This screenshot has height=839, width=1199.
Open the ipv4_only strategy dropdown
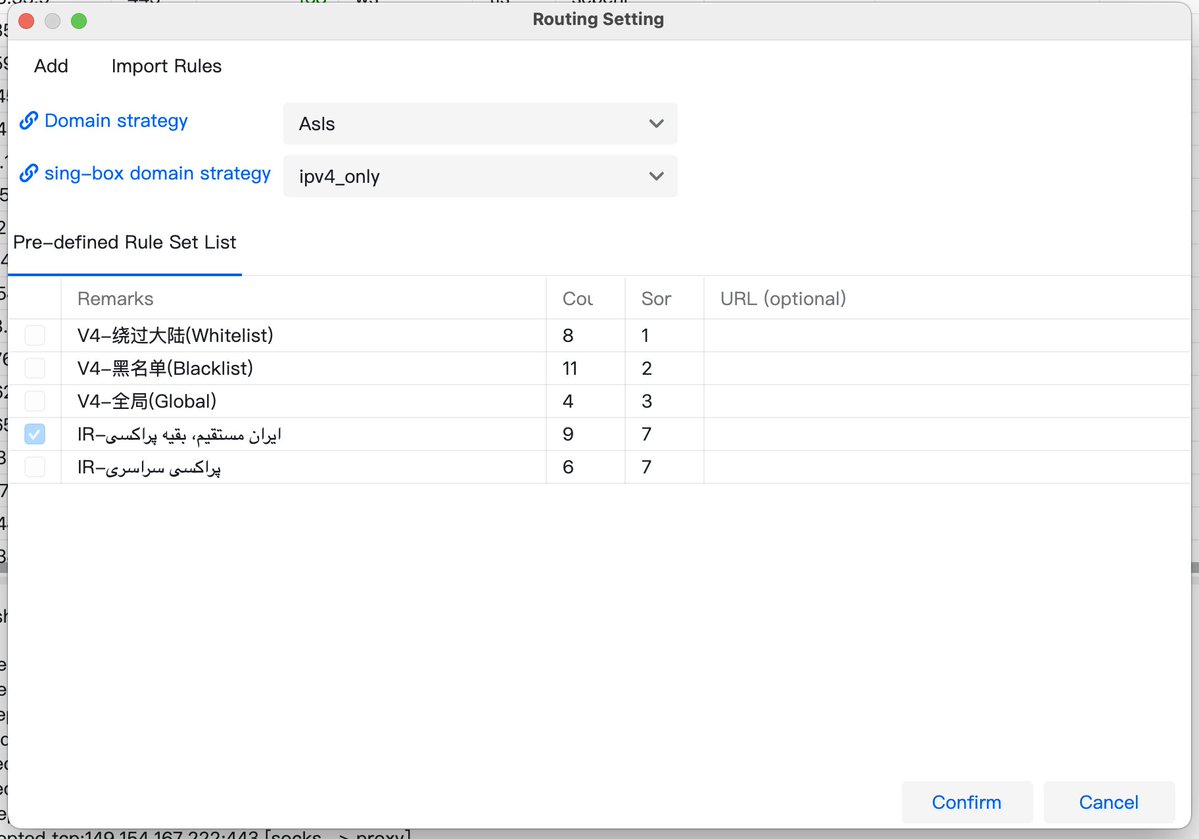[480, 177]
